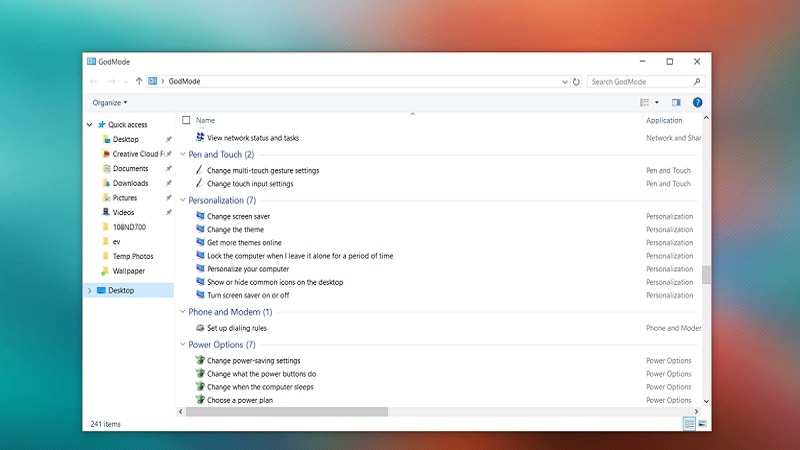Select large icons view in status bar
Screen dimensions: 800x450
click(x=703, y=423)
